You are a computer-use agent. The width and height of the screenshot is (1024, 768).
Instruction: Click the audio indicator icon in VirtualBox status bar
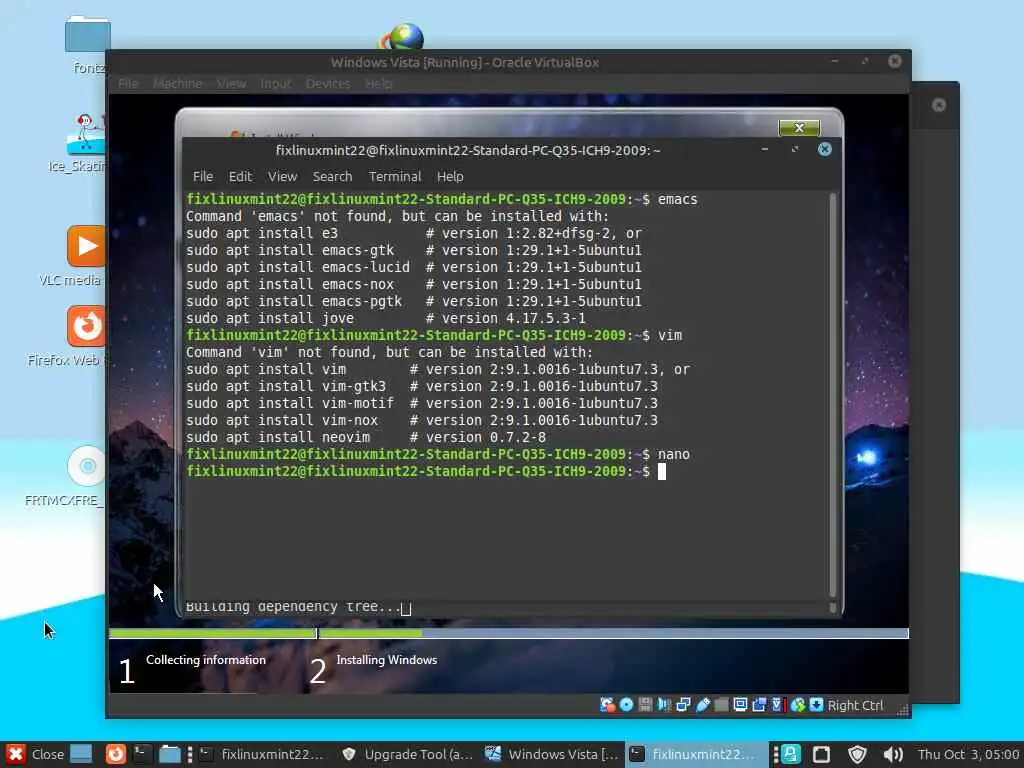(664, 705)
